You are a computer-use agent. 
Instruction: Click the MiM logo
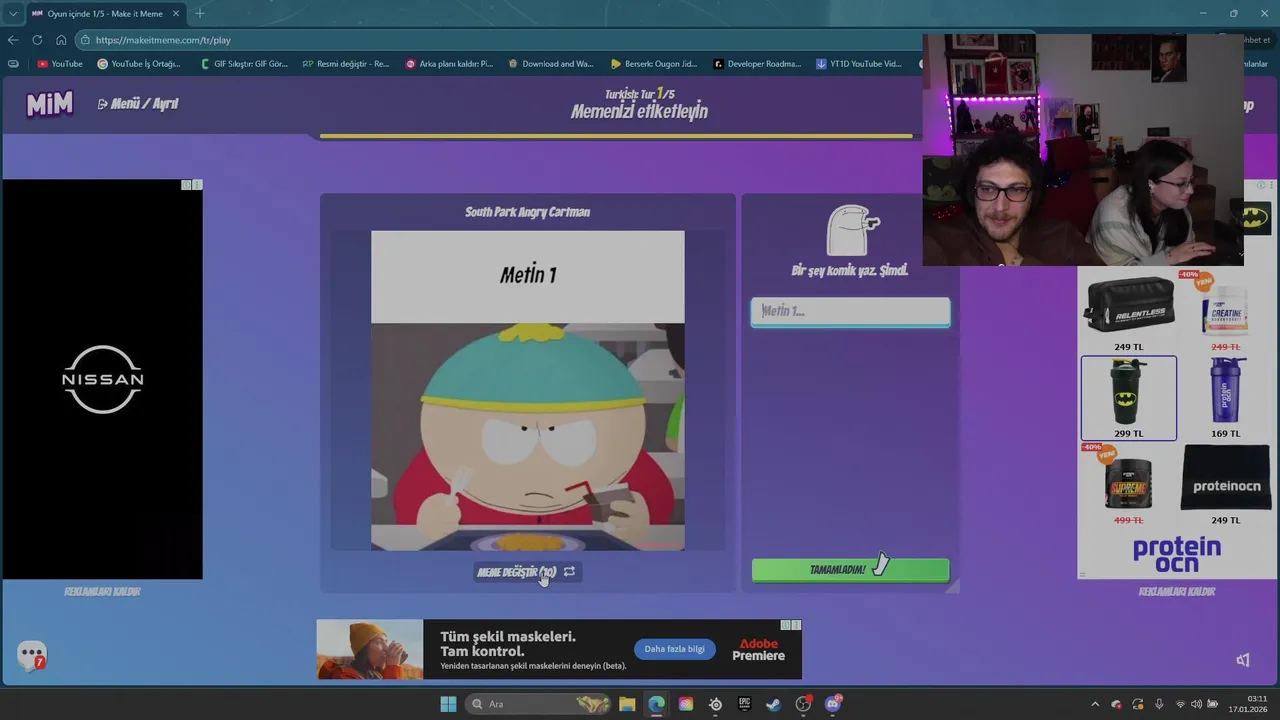[x=49, y=104]
